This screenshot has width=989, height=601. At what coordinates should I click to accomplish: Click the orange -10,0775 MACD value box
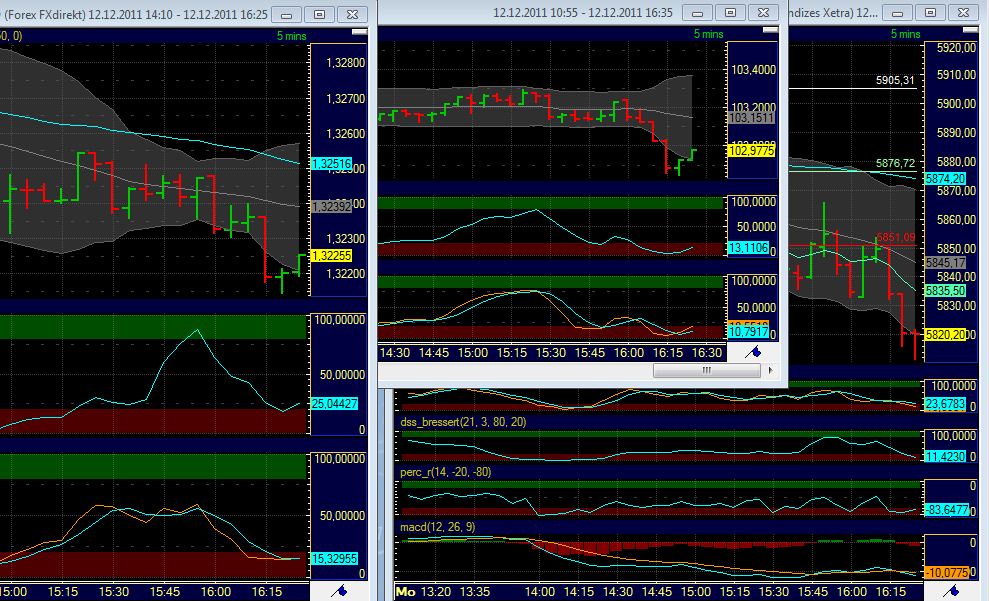click(944, 573)
